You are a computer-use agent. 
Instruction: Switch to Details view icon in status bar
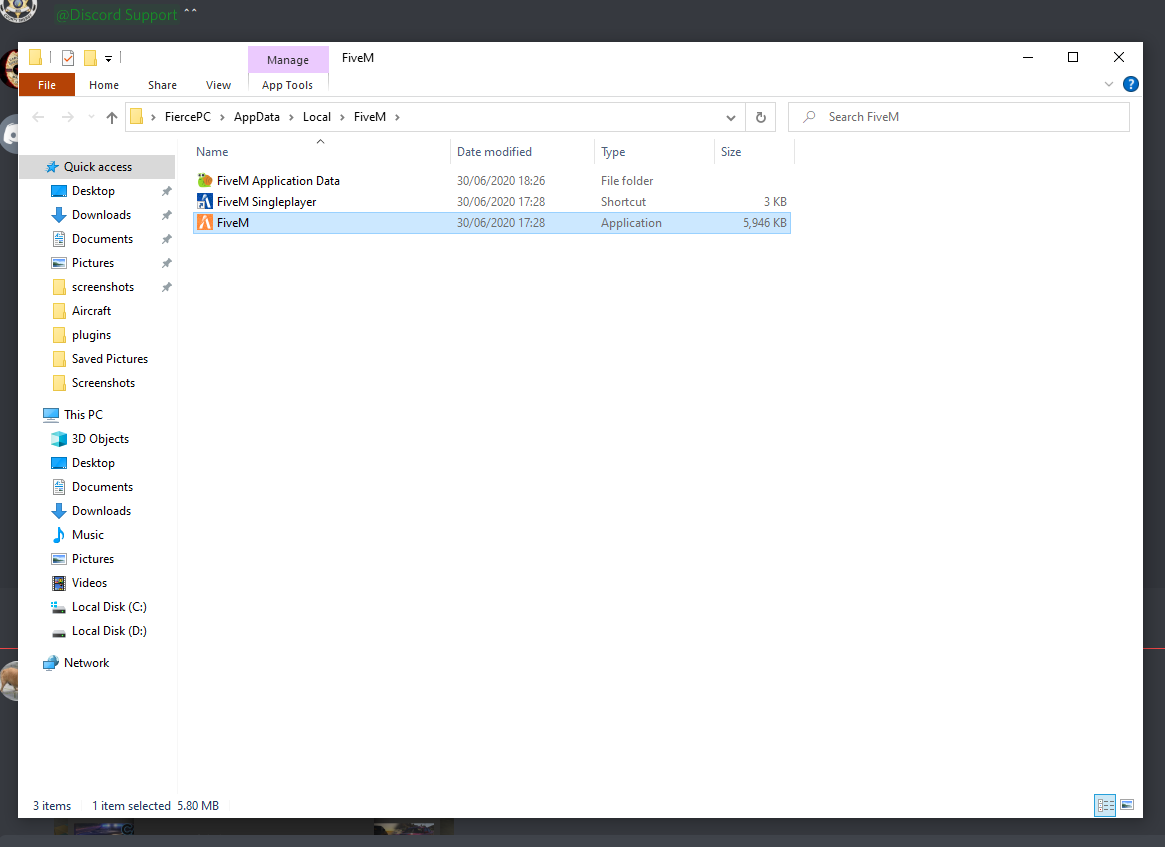(x=1105, y=805)
